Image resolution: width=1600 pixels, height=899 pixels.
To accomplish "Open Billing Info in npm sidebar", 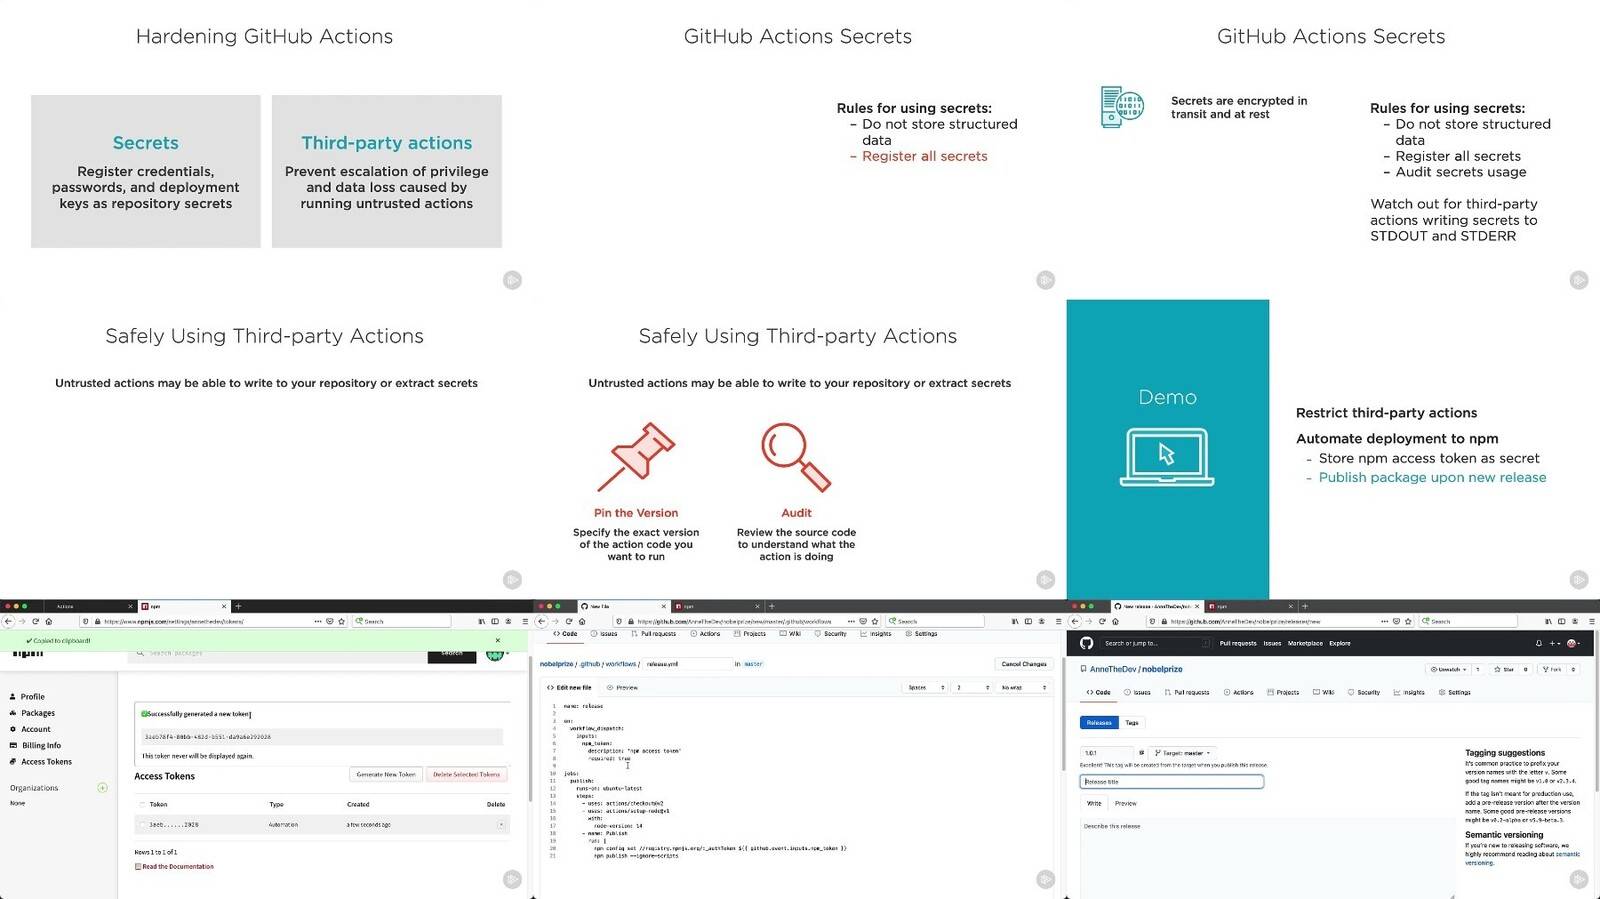I will tap(35, 745).
